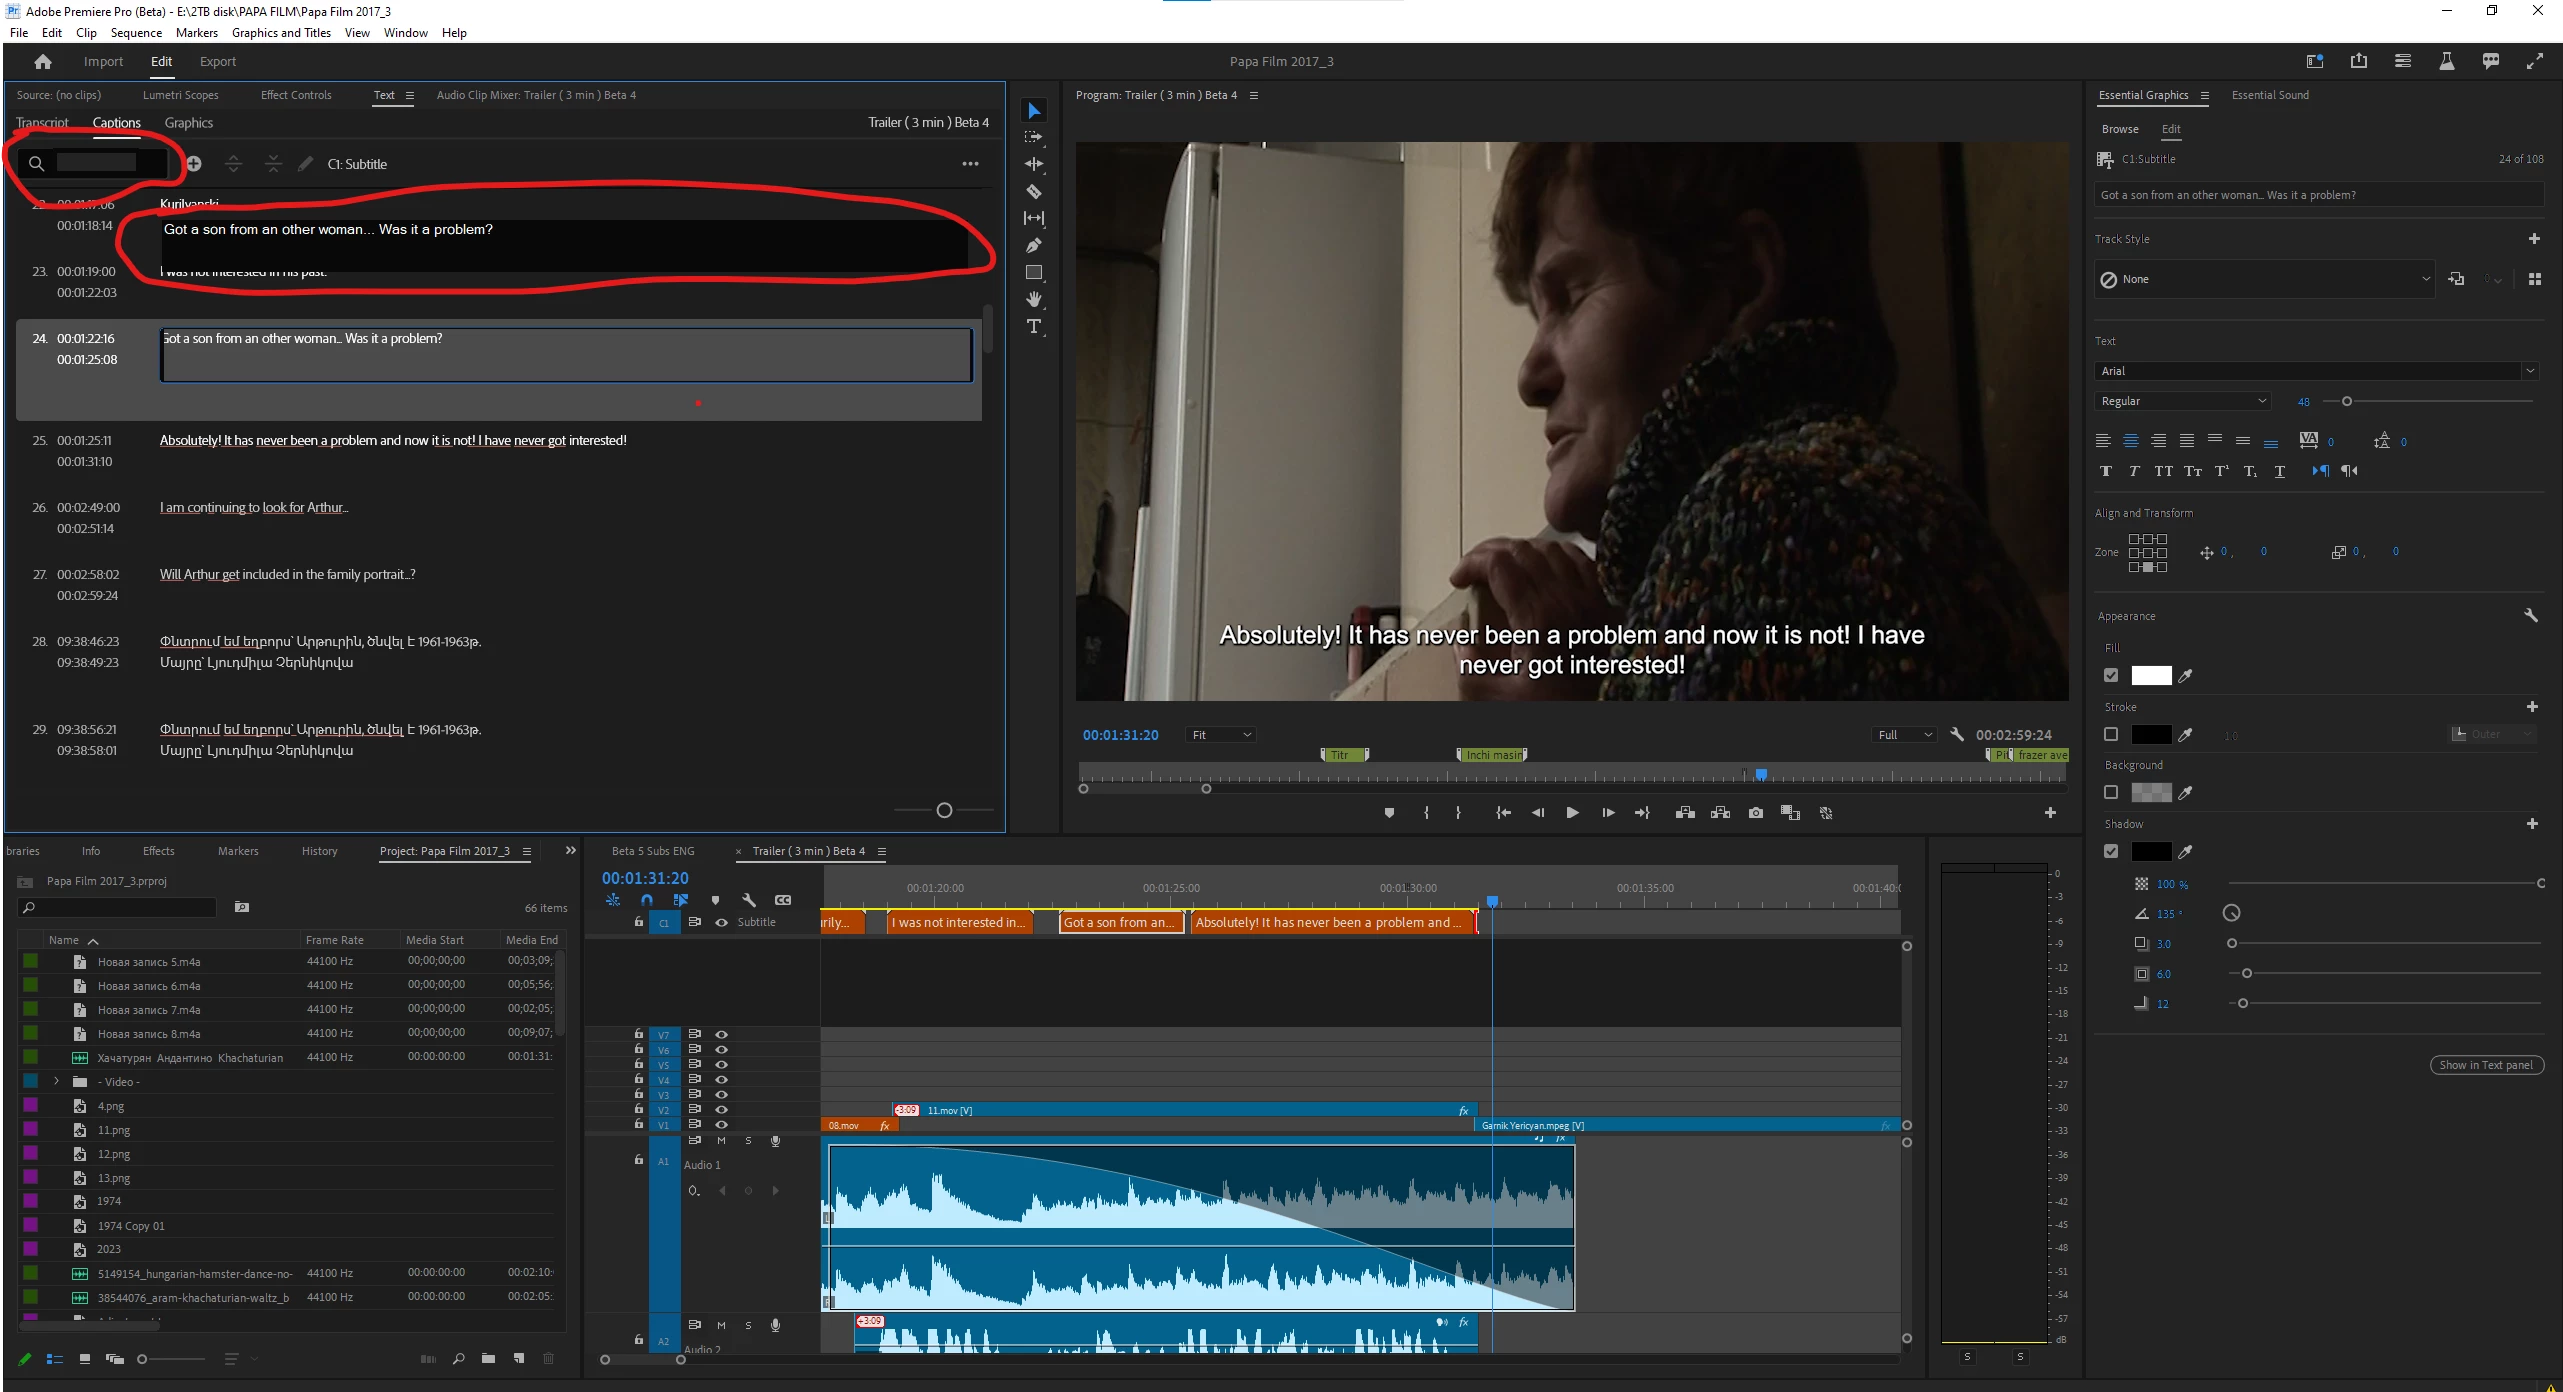
Task: Click Add new caption segment icon
Action: (194, 164)
